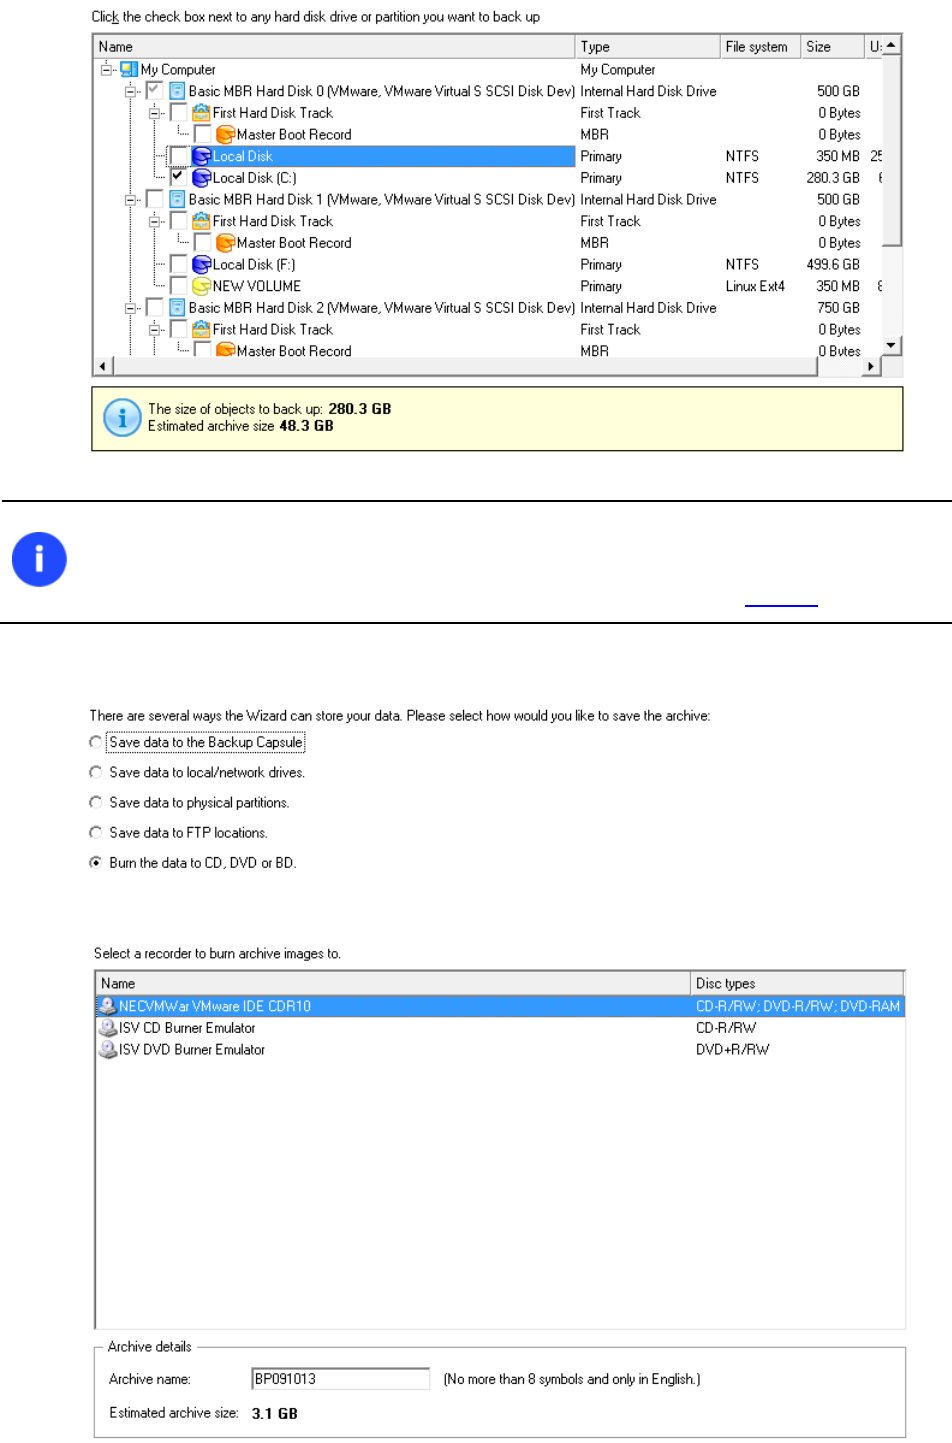
Task: Select the NECVMWar VMware IDE CDR10 recorder icon
Action: click(x=108, y=1006)
